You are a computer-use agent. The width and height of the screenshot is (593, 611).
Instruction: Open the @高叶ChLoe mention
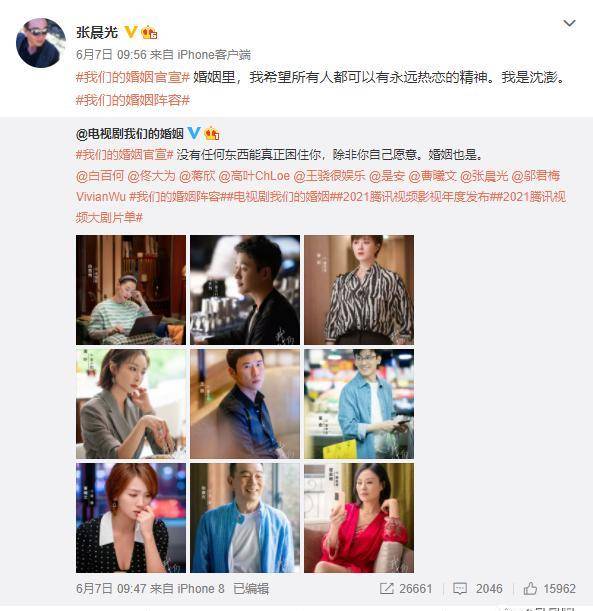pos(254,176)
